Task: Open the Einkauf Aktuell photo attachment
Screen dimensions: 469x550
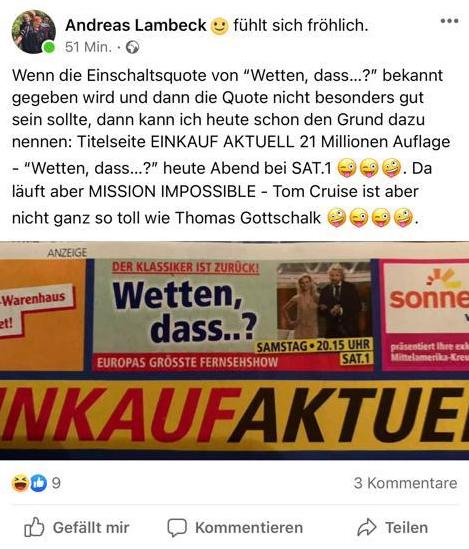Action: (x=234, y=351)
